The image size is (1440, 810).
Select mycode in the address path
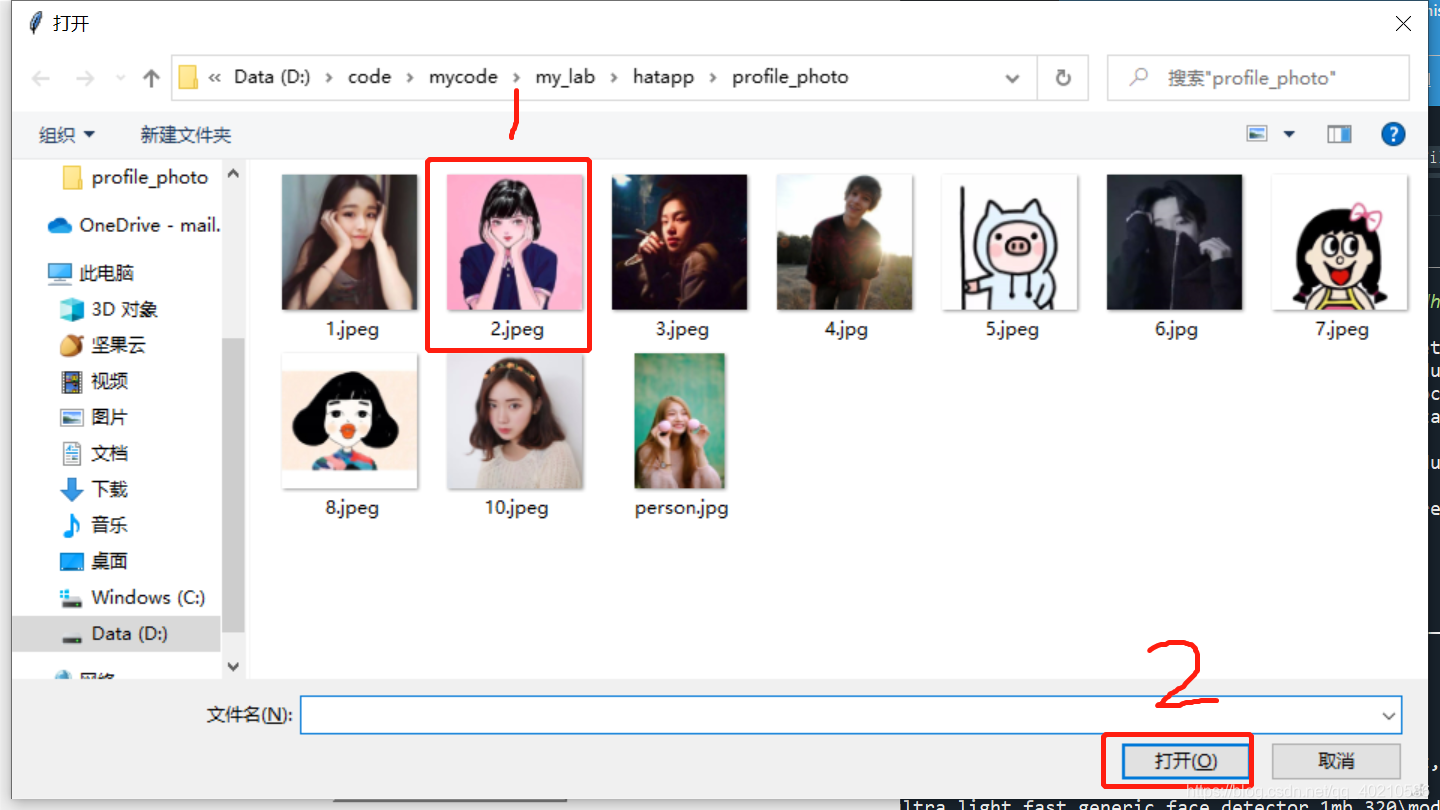click(x=463, y=77)
